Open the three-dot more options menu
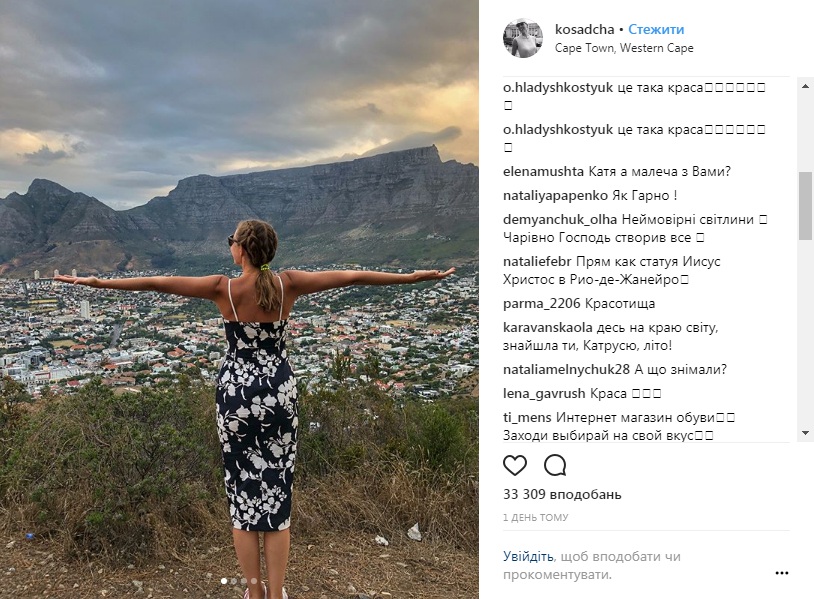This screenshot has height=599, width=814. click(x=782, y=573)
